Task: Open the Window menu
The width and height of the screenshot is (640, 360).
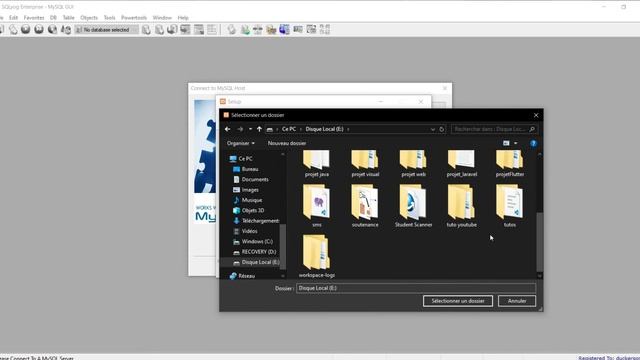Action: coord(162,18)
